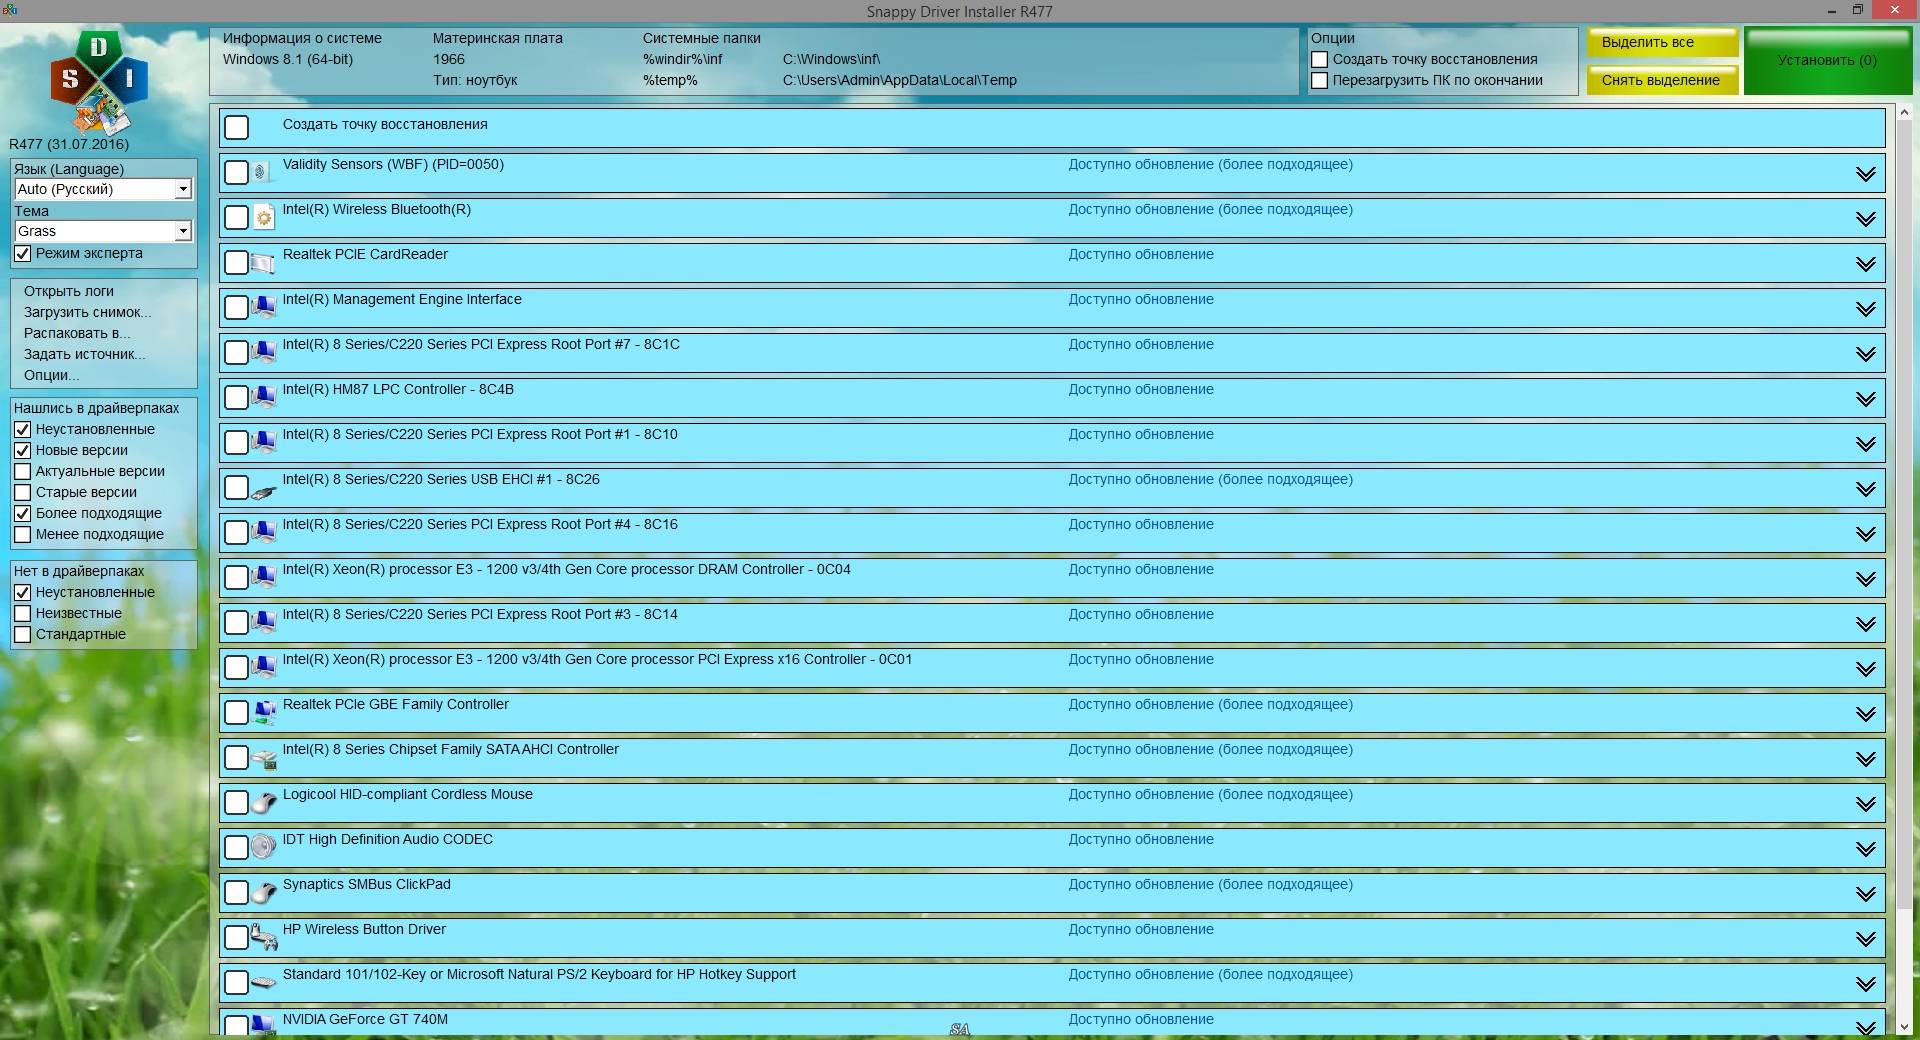Click the icon for PCI Express x16 Controller row
Viewport: 1920px width, 1040px height.
(263, 667)
